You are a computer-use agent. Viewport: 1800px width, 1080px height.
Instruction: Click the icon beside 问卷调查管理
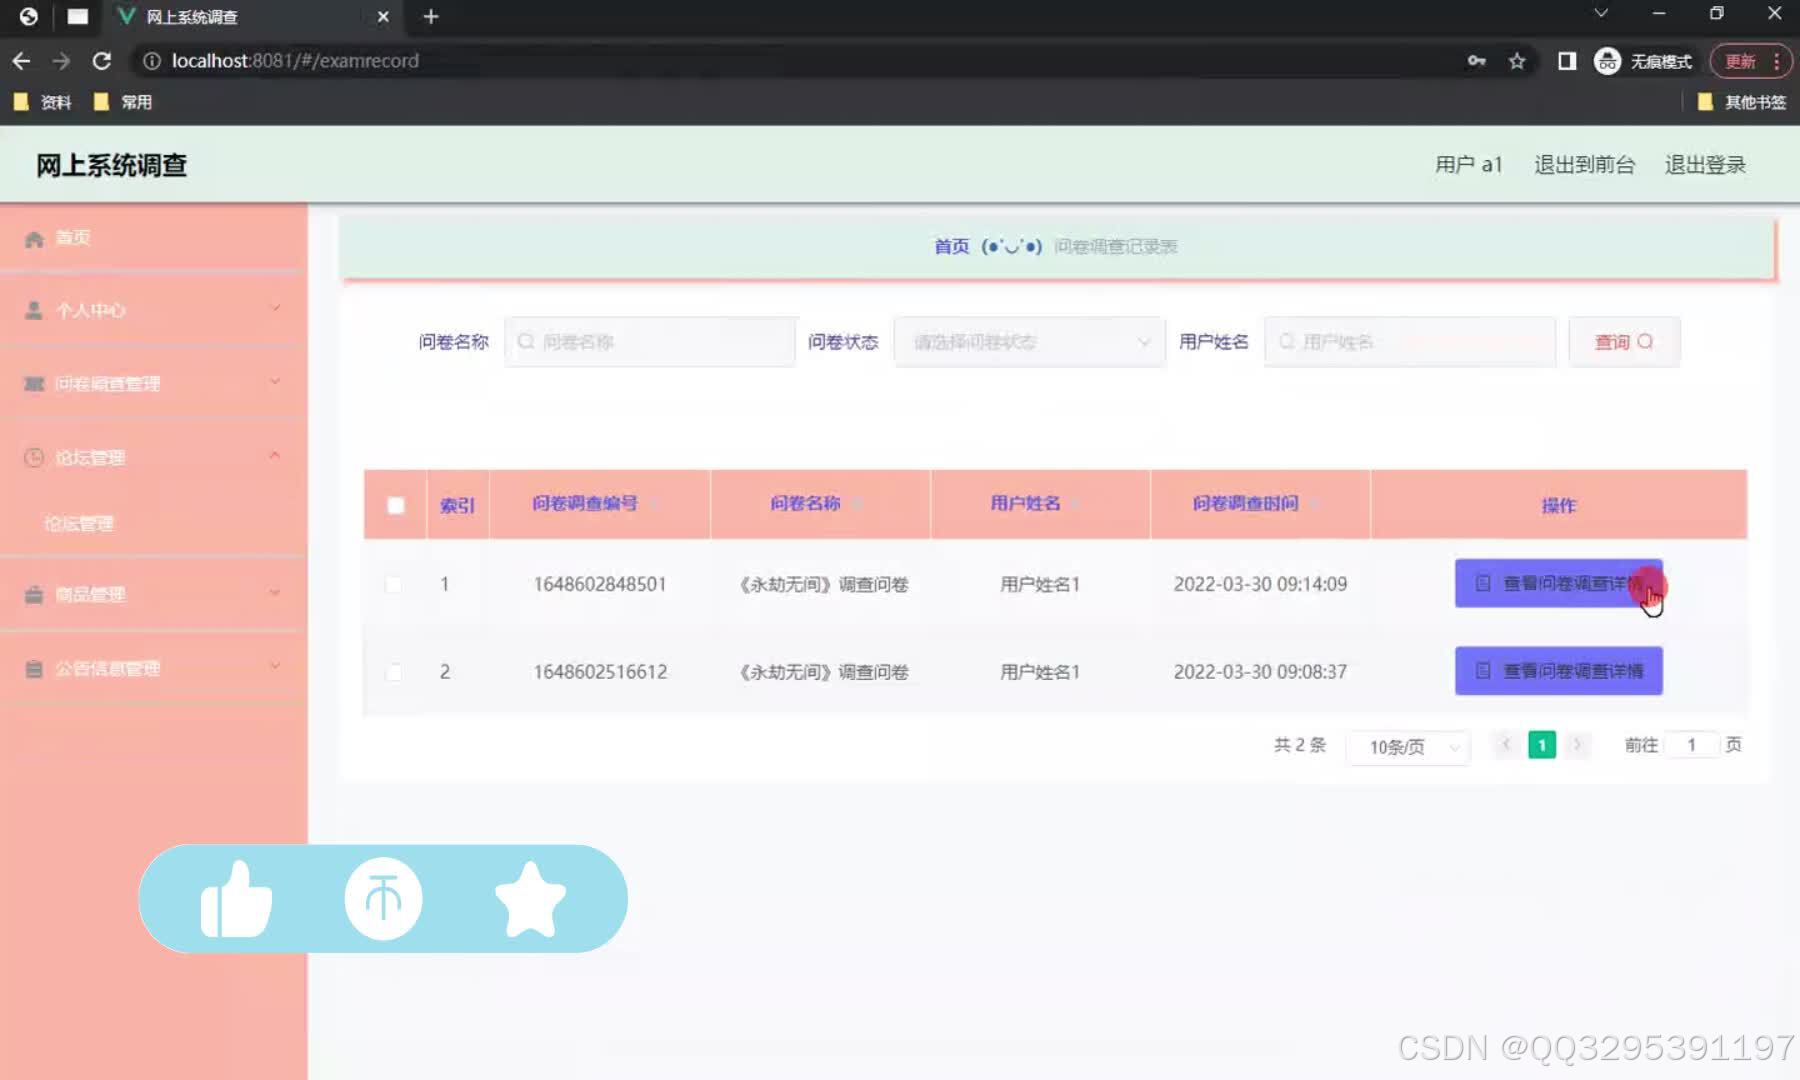(x=34, y=384)
